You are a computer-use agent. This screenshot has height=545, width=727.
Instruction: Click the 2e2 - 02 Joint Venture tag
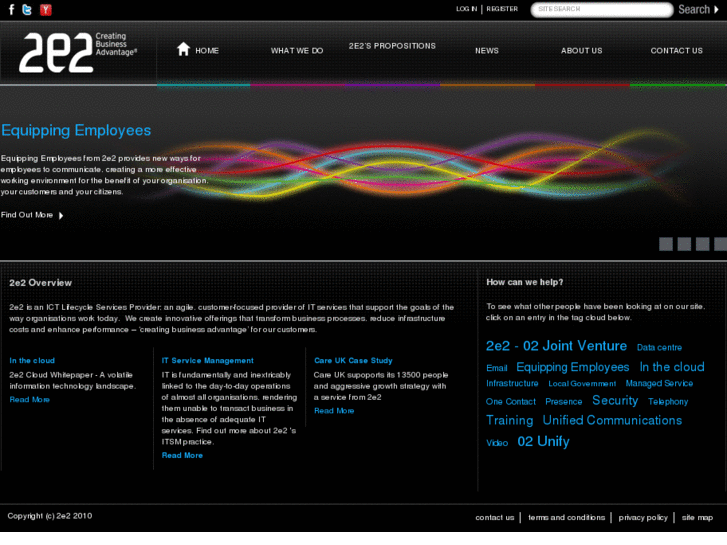click(x=556, y=346)
